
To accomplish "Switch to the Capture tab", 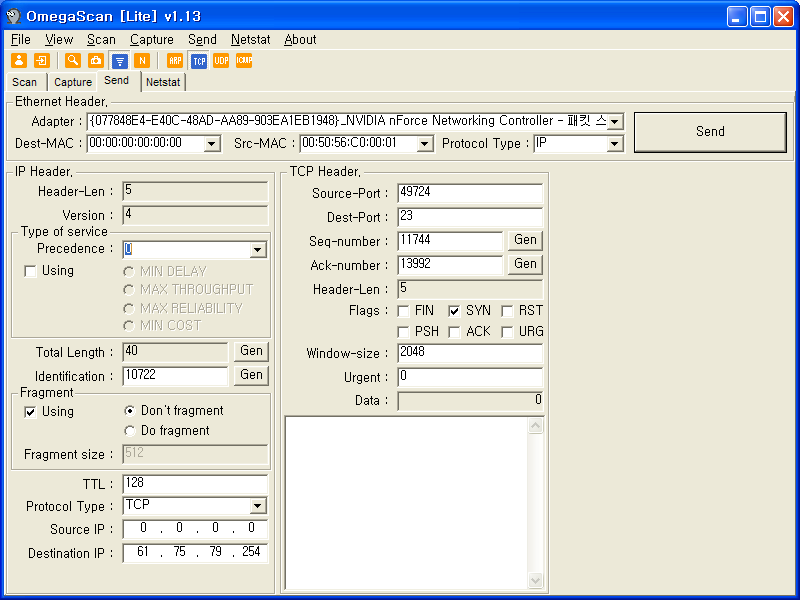I will (73, 82).
